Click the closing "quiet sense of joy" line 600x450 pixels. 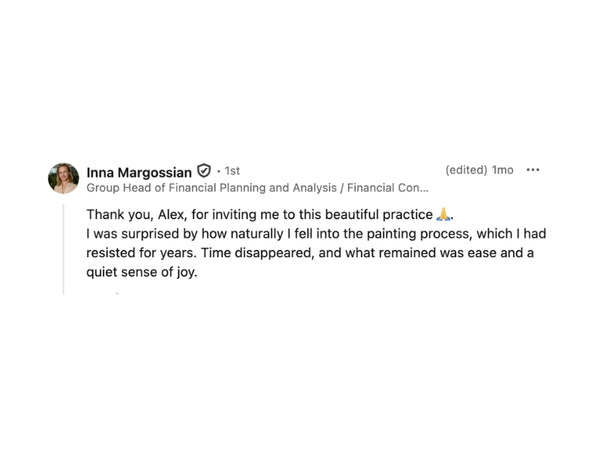pyautogui.click(x=143, y=271)
